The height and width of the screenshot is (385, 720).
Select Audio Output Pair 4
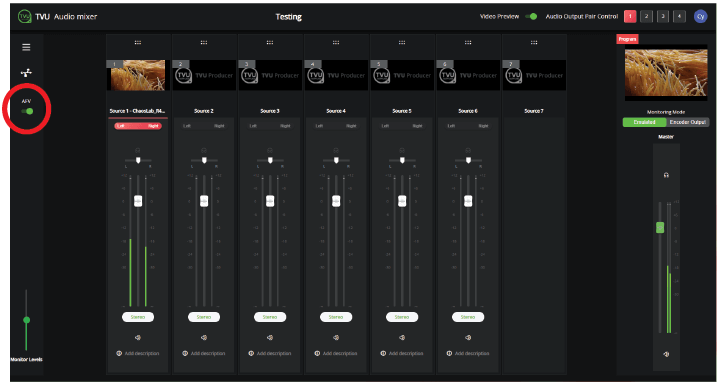679,17
